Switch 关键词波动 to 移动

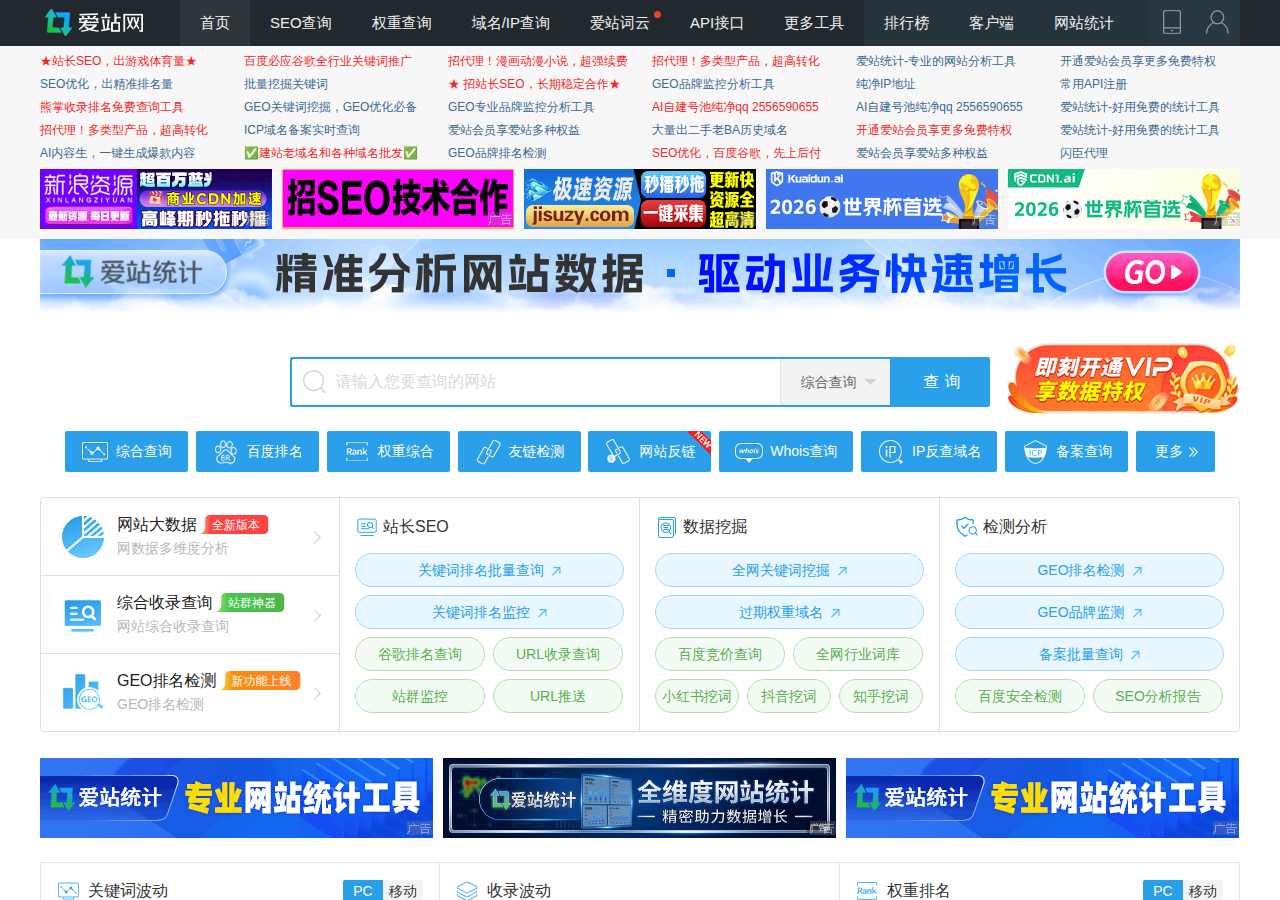click(403, 891)
